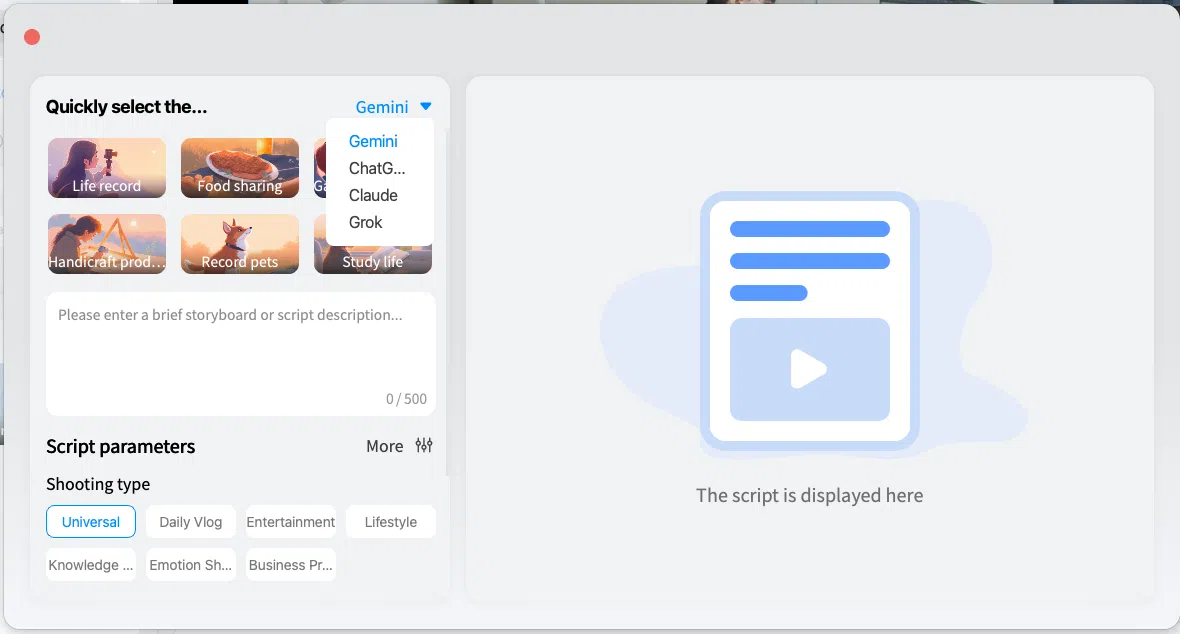Click the play icon in script placeholder
Image resolution: width=1180 pixels, height=634 pixels.
[808, 369]
